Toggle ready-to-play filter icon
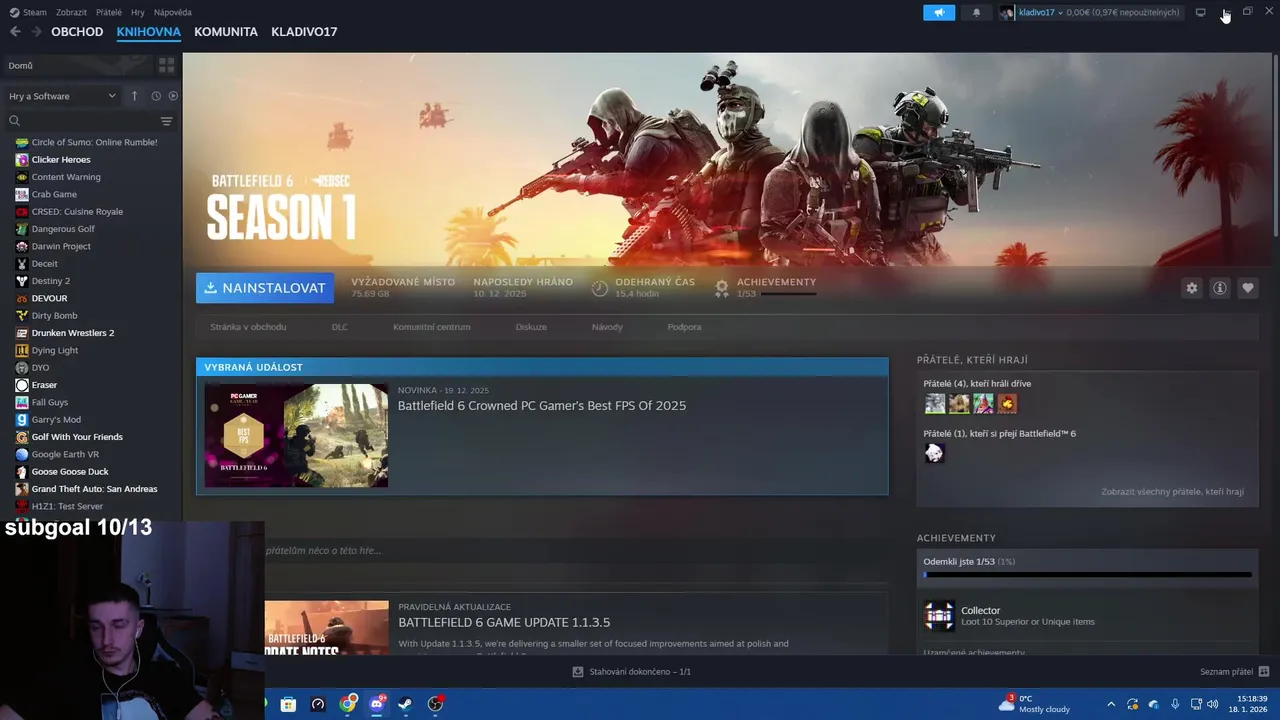This screenshot has width=1280, height=720. [173, 96]
